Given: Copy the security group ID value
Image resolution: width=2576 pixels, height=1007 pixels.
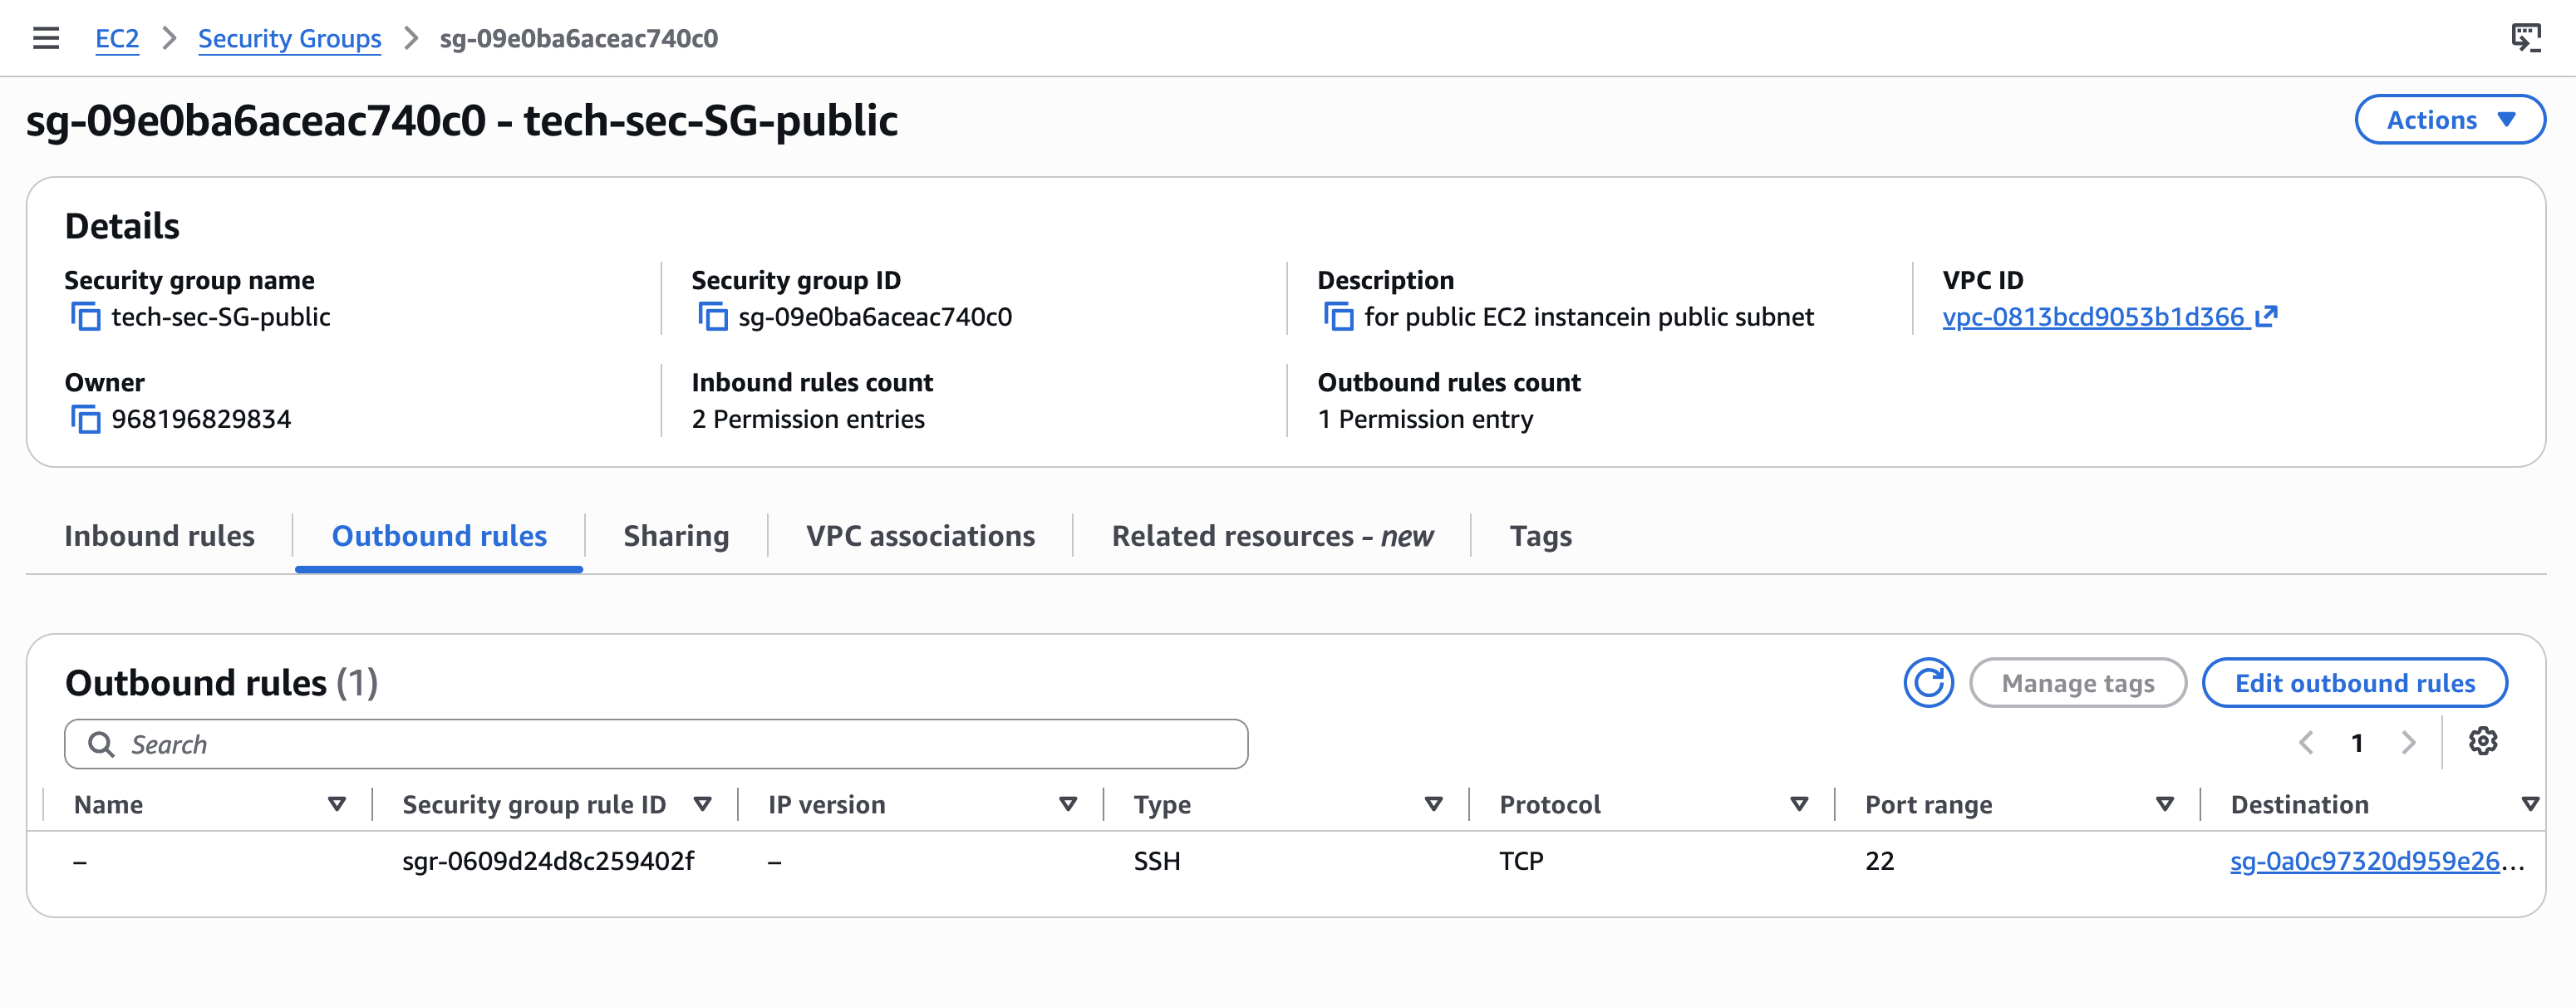Looking at the screenshot, I should coord(712,317).
